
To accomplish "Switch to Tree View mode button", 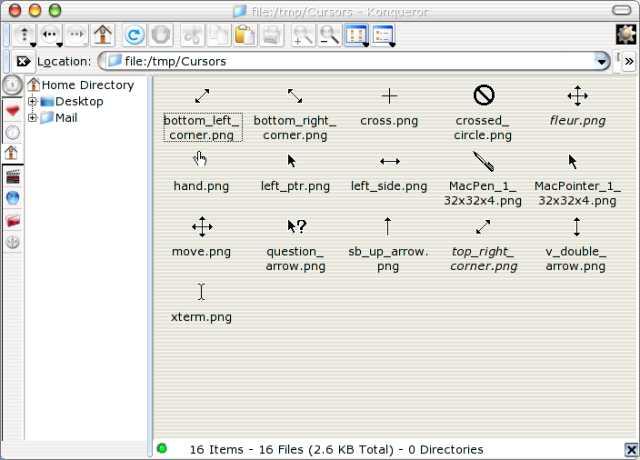I will (x=382, y=35).
